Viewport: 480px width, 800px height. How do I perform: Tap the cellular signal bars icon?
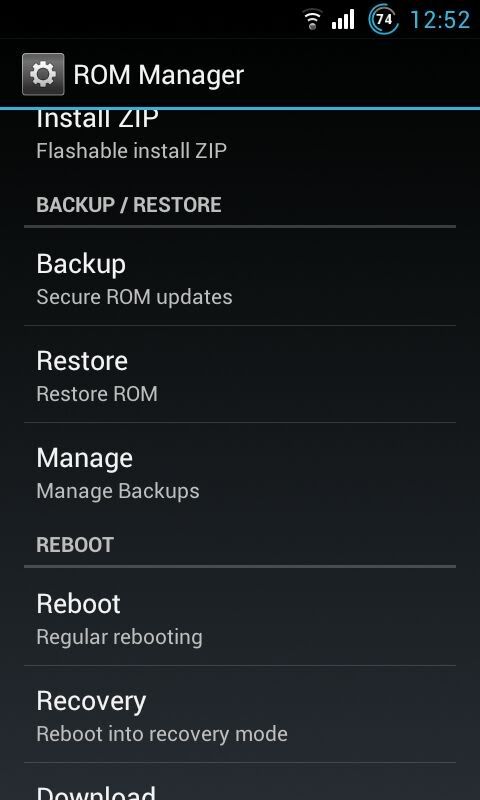(x=343, y=20)
